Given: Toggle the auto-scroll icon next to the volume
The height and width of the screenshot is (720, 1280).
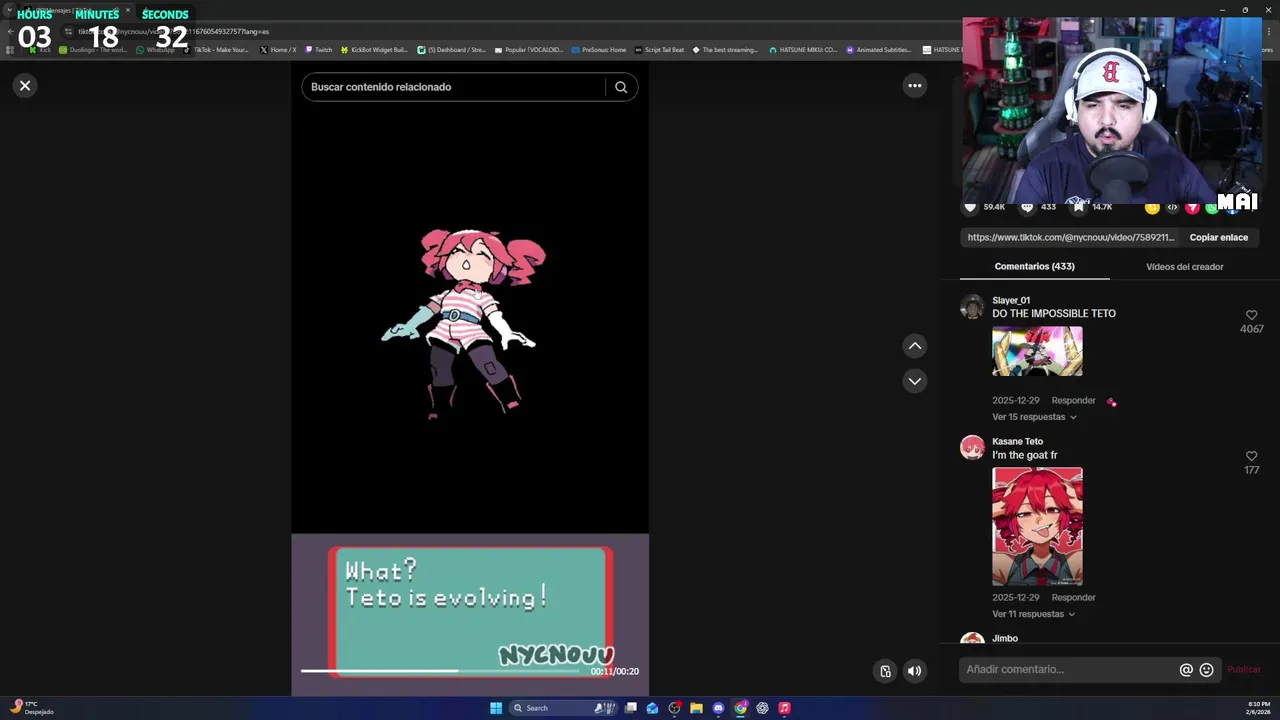Looking at the screenshot, I should coord(885,671).
